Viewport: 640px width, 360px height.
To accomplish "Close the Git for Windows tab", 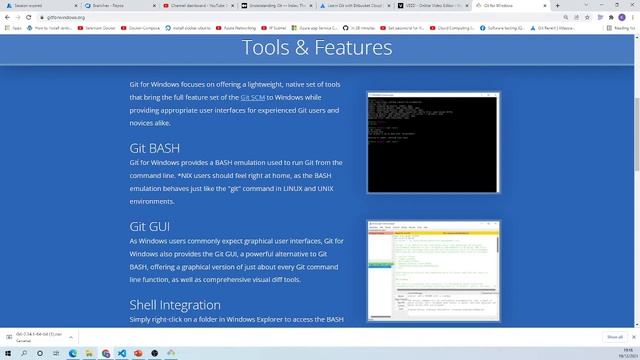I will tap(544, 6).
